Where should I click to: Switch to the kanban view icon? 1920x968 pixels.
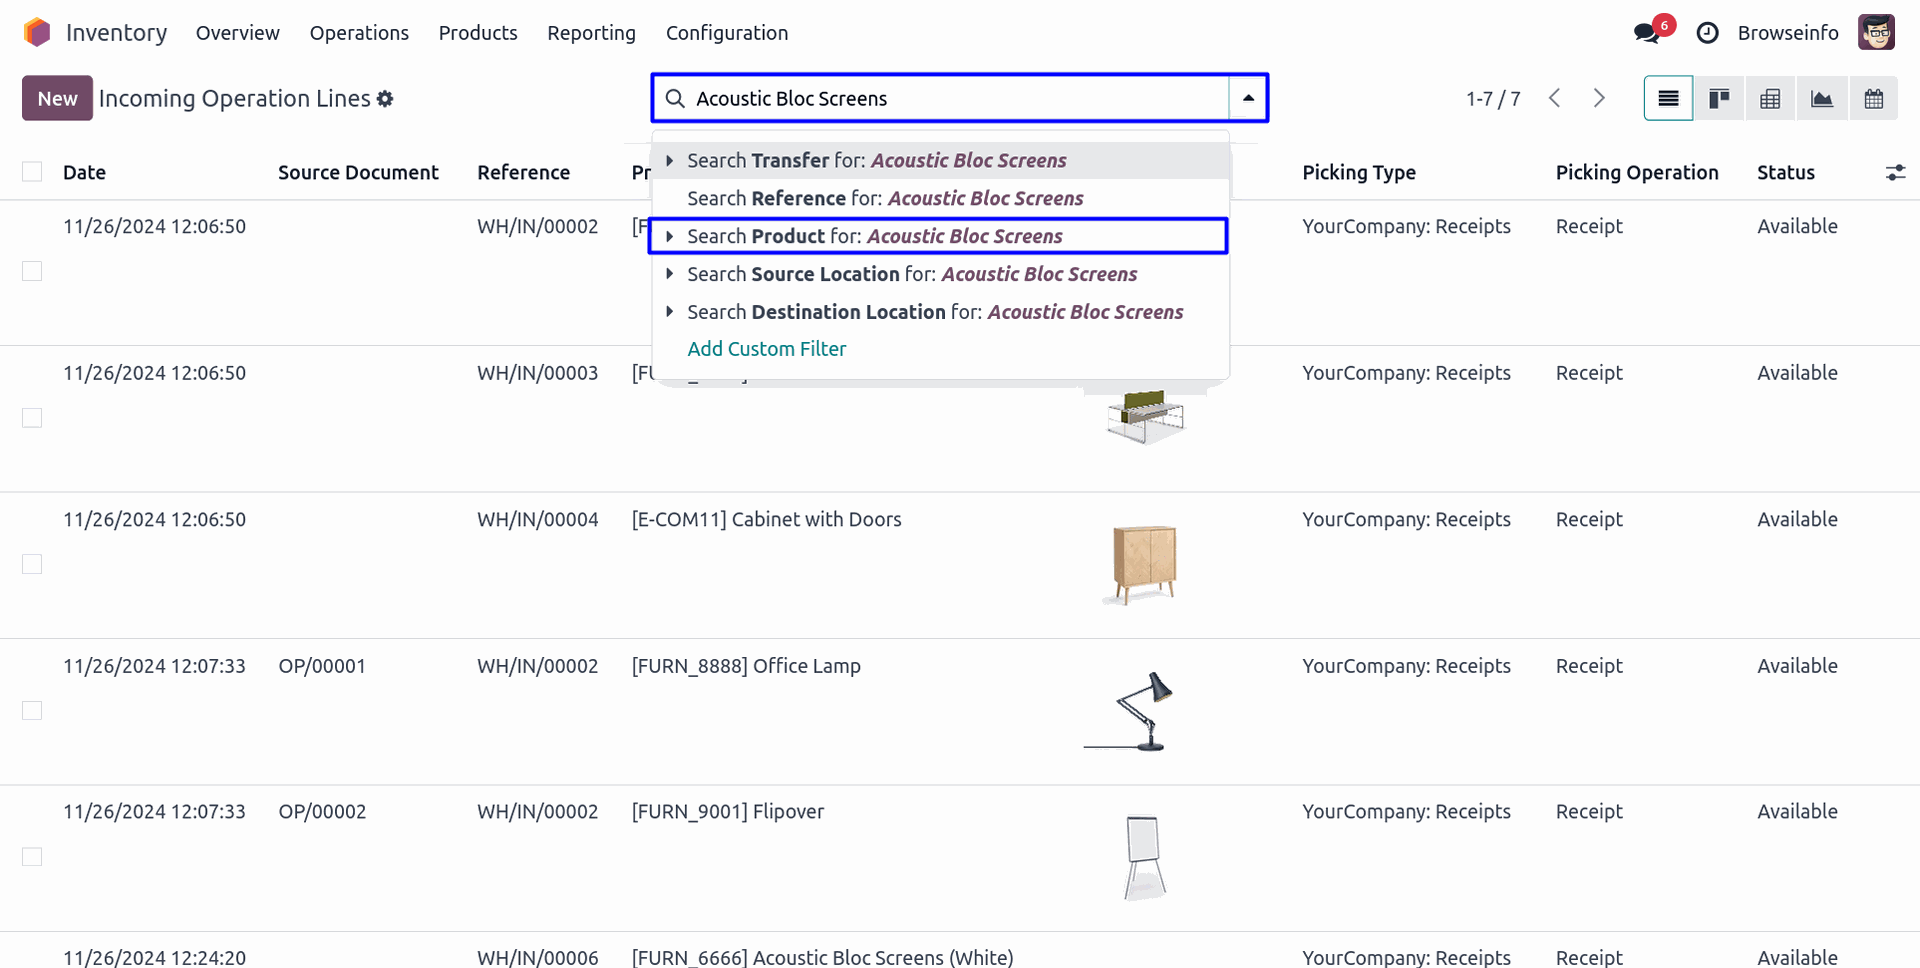point(1719,98)
